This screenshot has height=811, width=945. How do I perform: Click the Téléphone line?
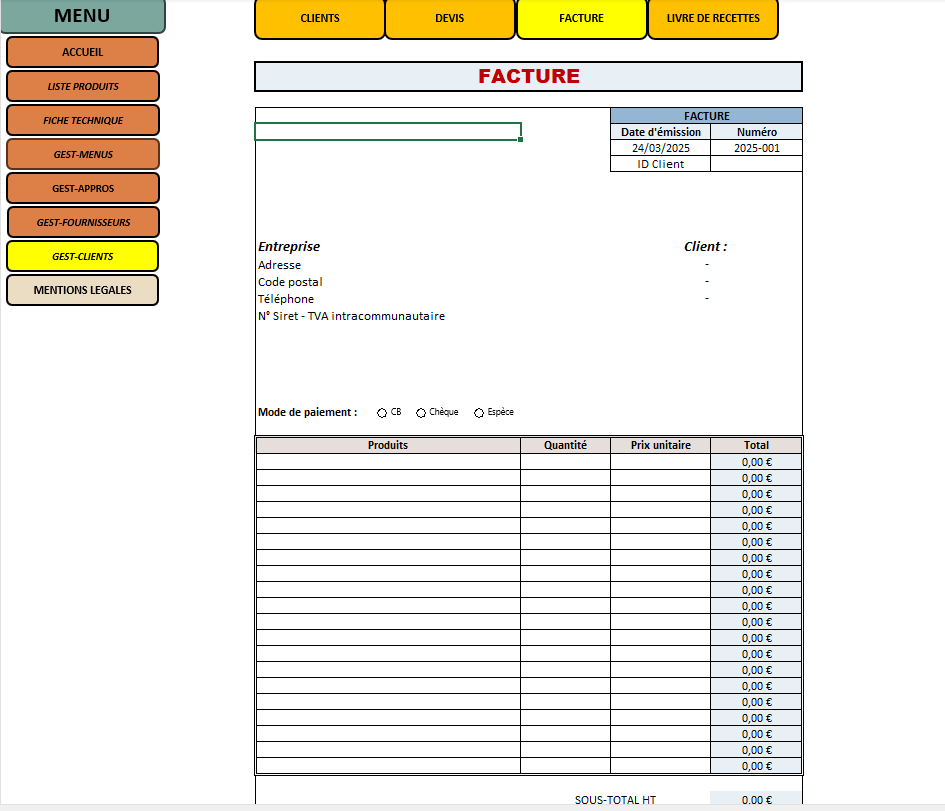tap(286, 299)
